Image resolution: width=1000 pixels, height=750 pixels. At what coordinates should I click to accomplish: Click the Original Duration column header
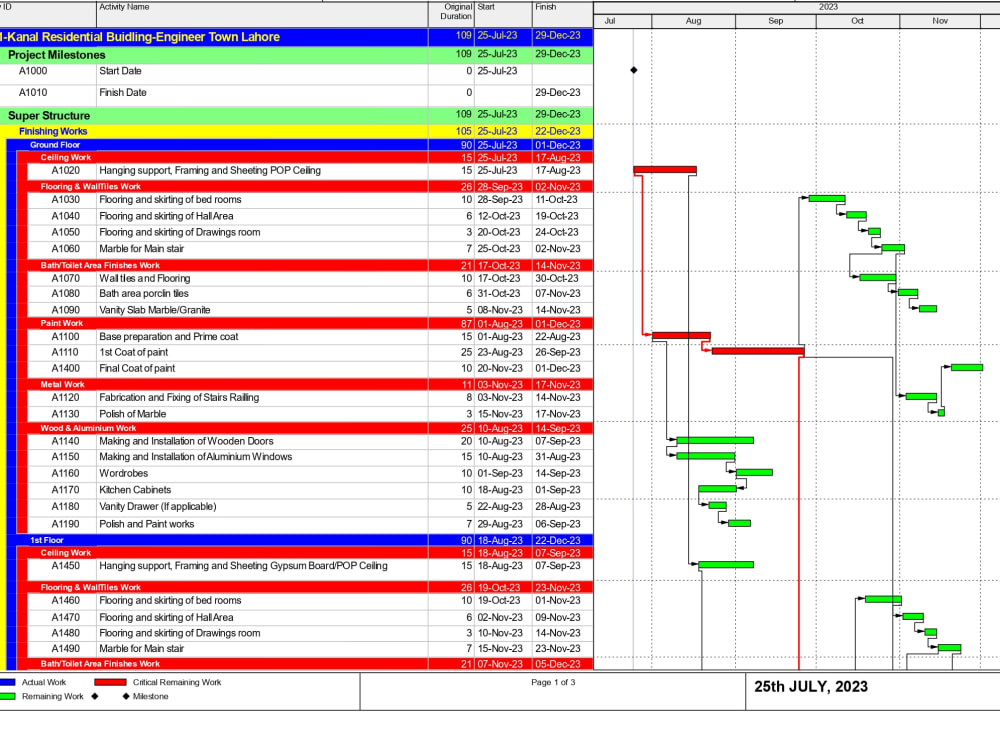coord(454,11)
